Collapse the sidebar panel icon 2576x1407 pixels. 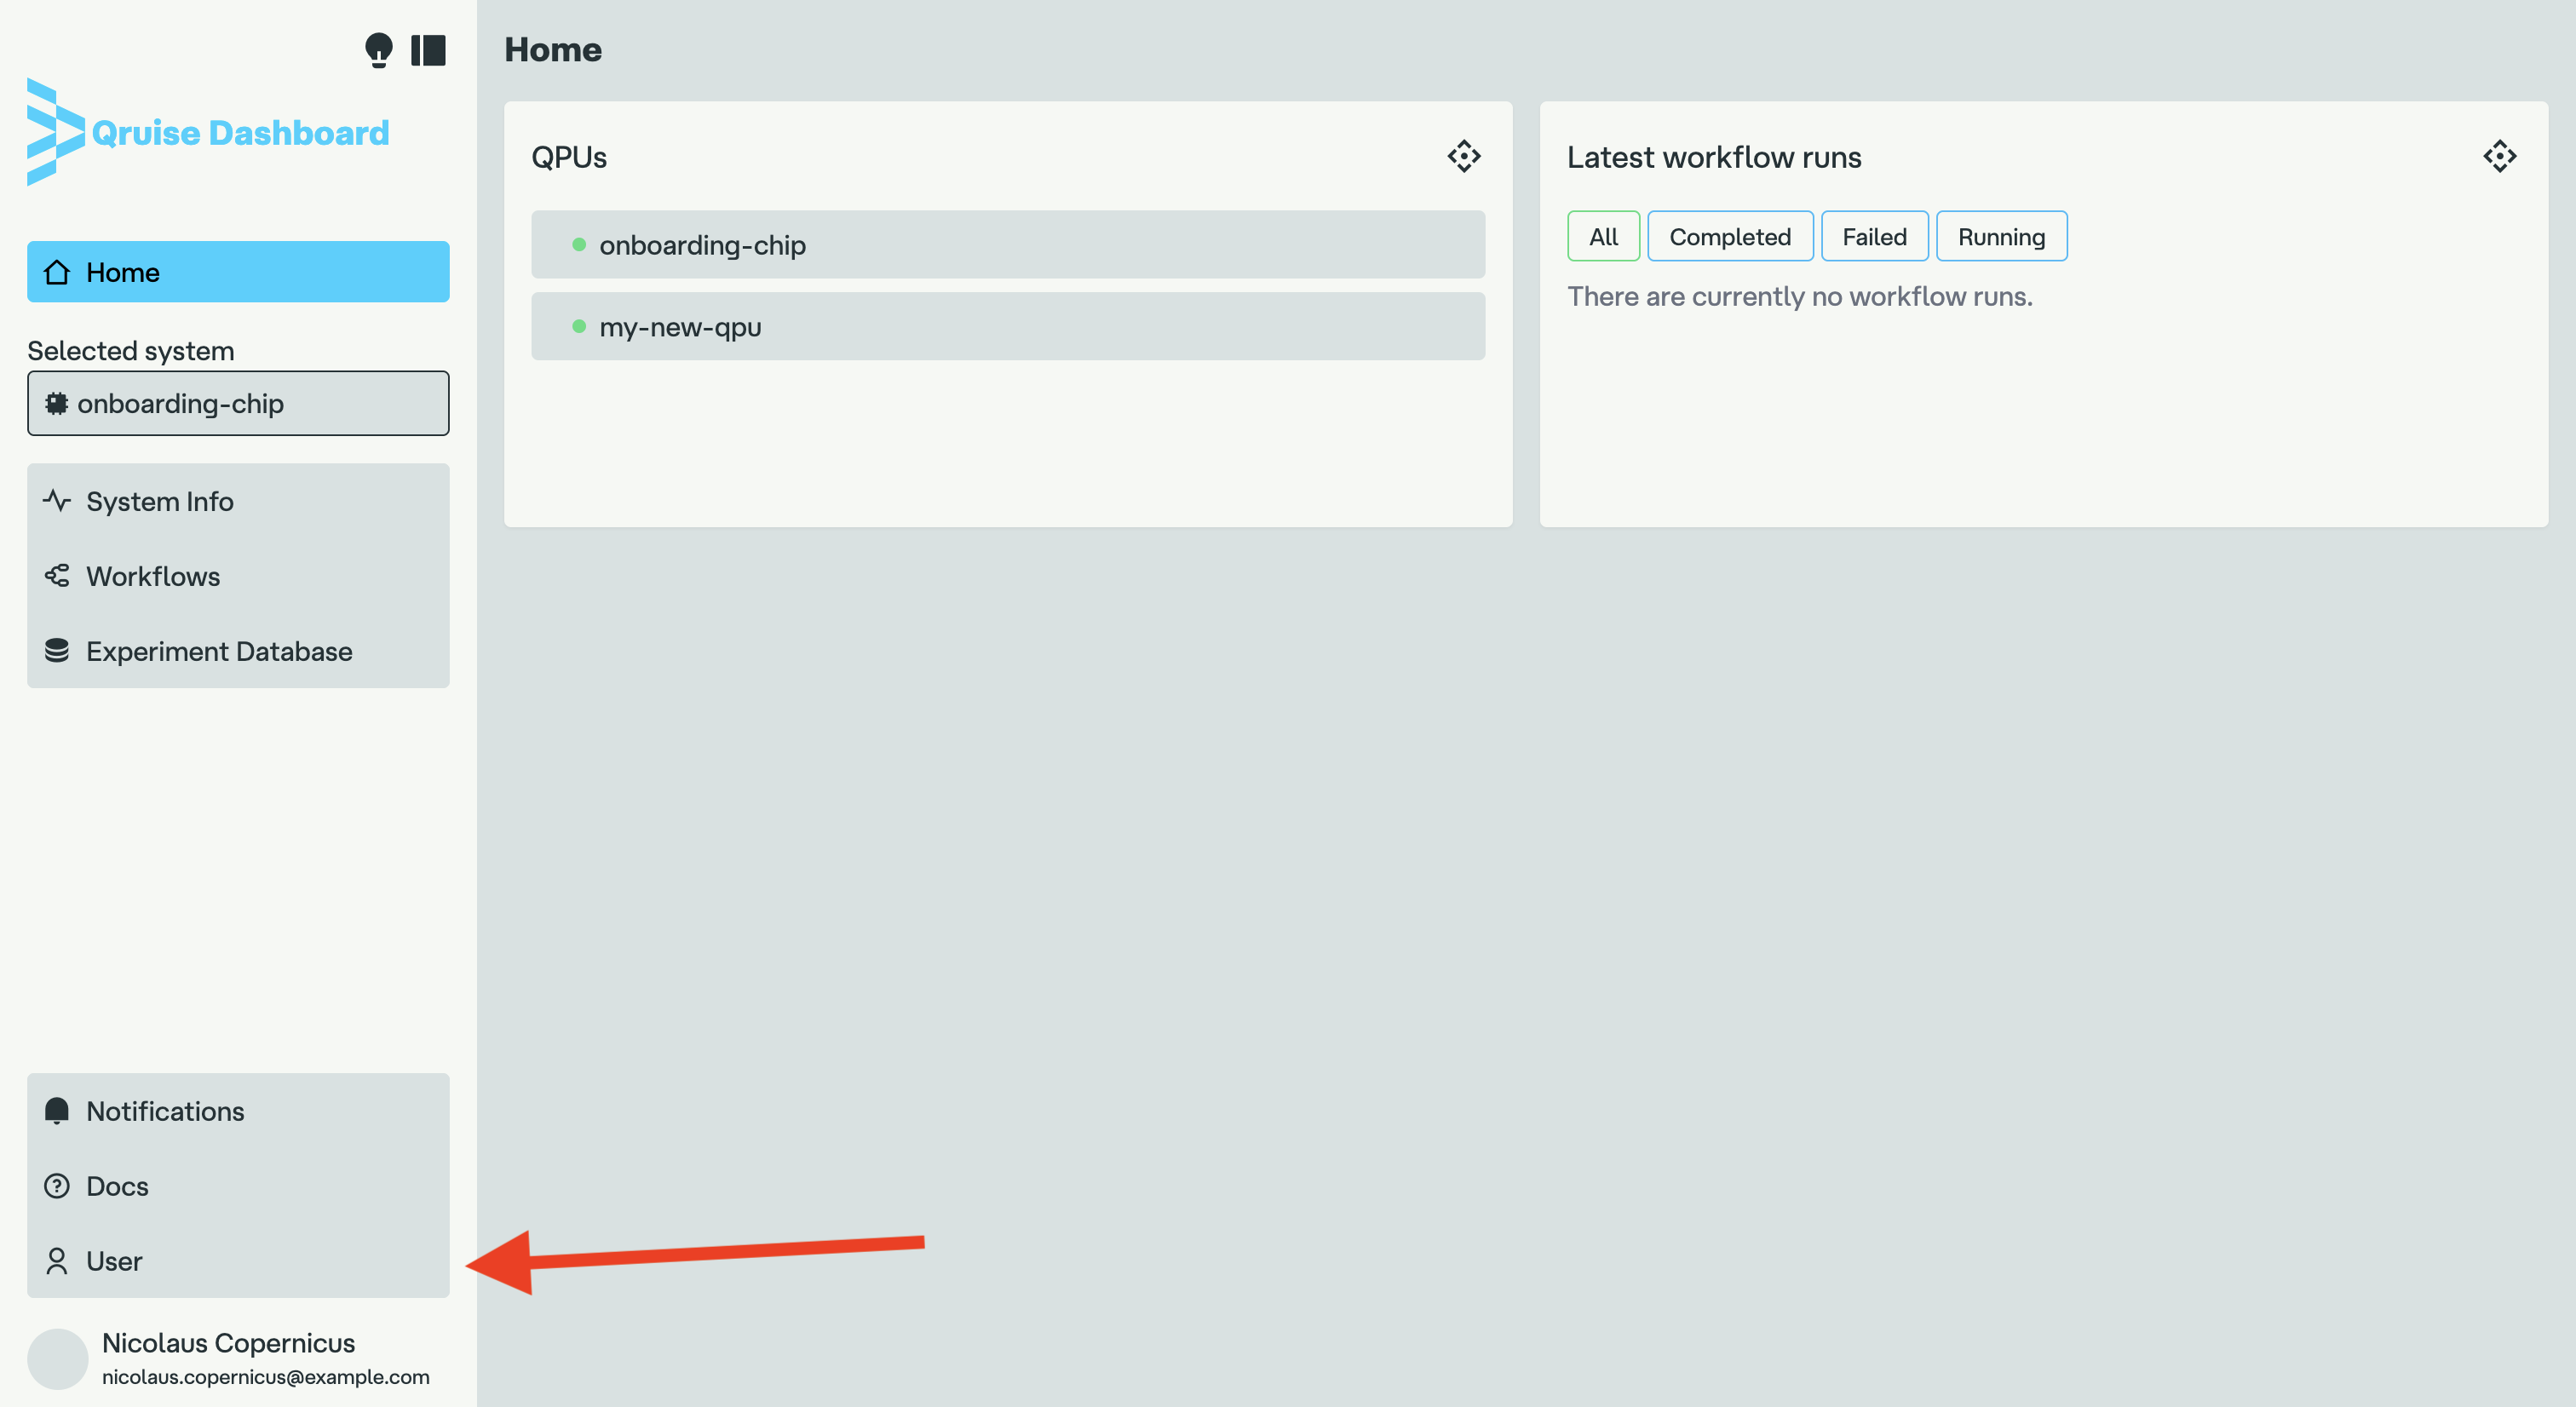[428, 50]
